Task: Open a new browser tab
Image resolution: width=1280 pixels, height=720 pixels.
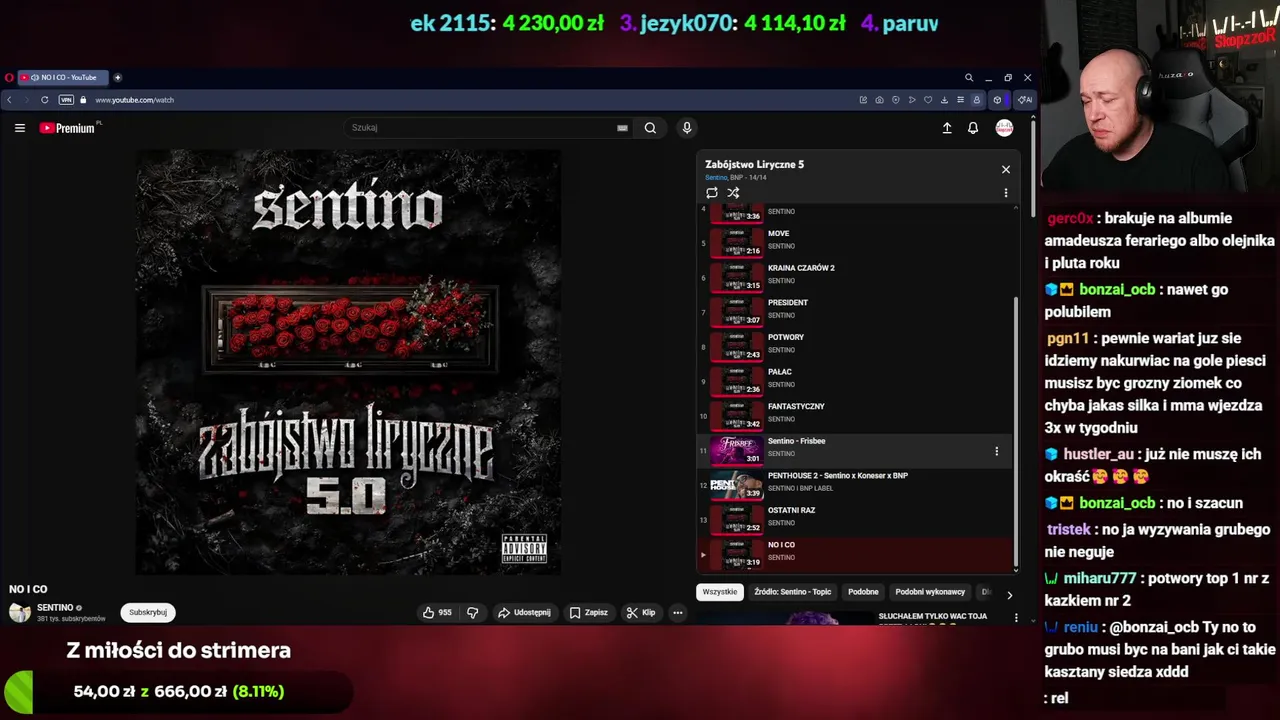Action: 117,77
